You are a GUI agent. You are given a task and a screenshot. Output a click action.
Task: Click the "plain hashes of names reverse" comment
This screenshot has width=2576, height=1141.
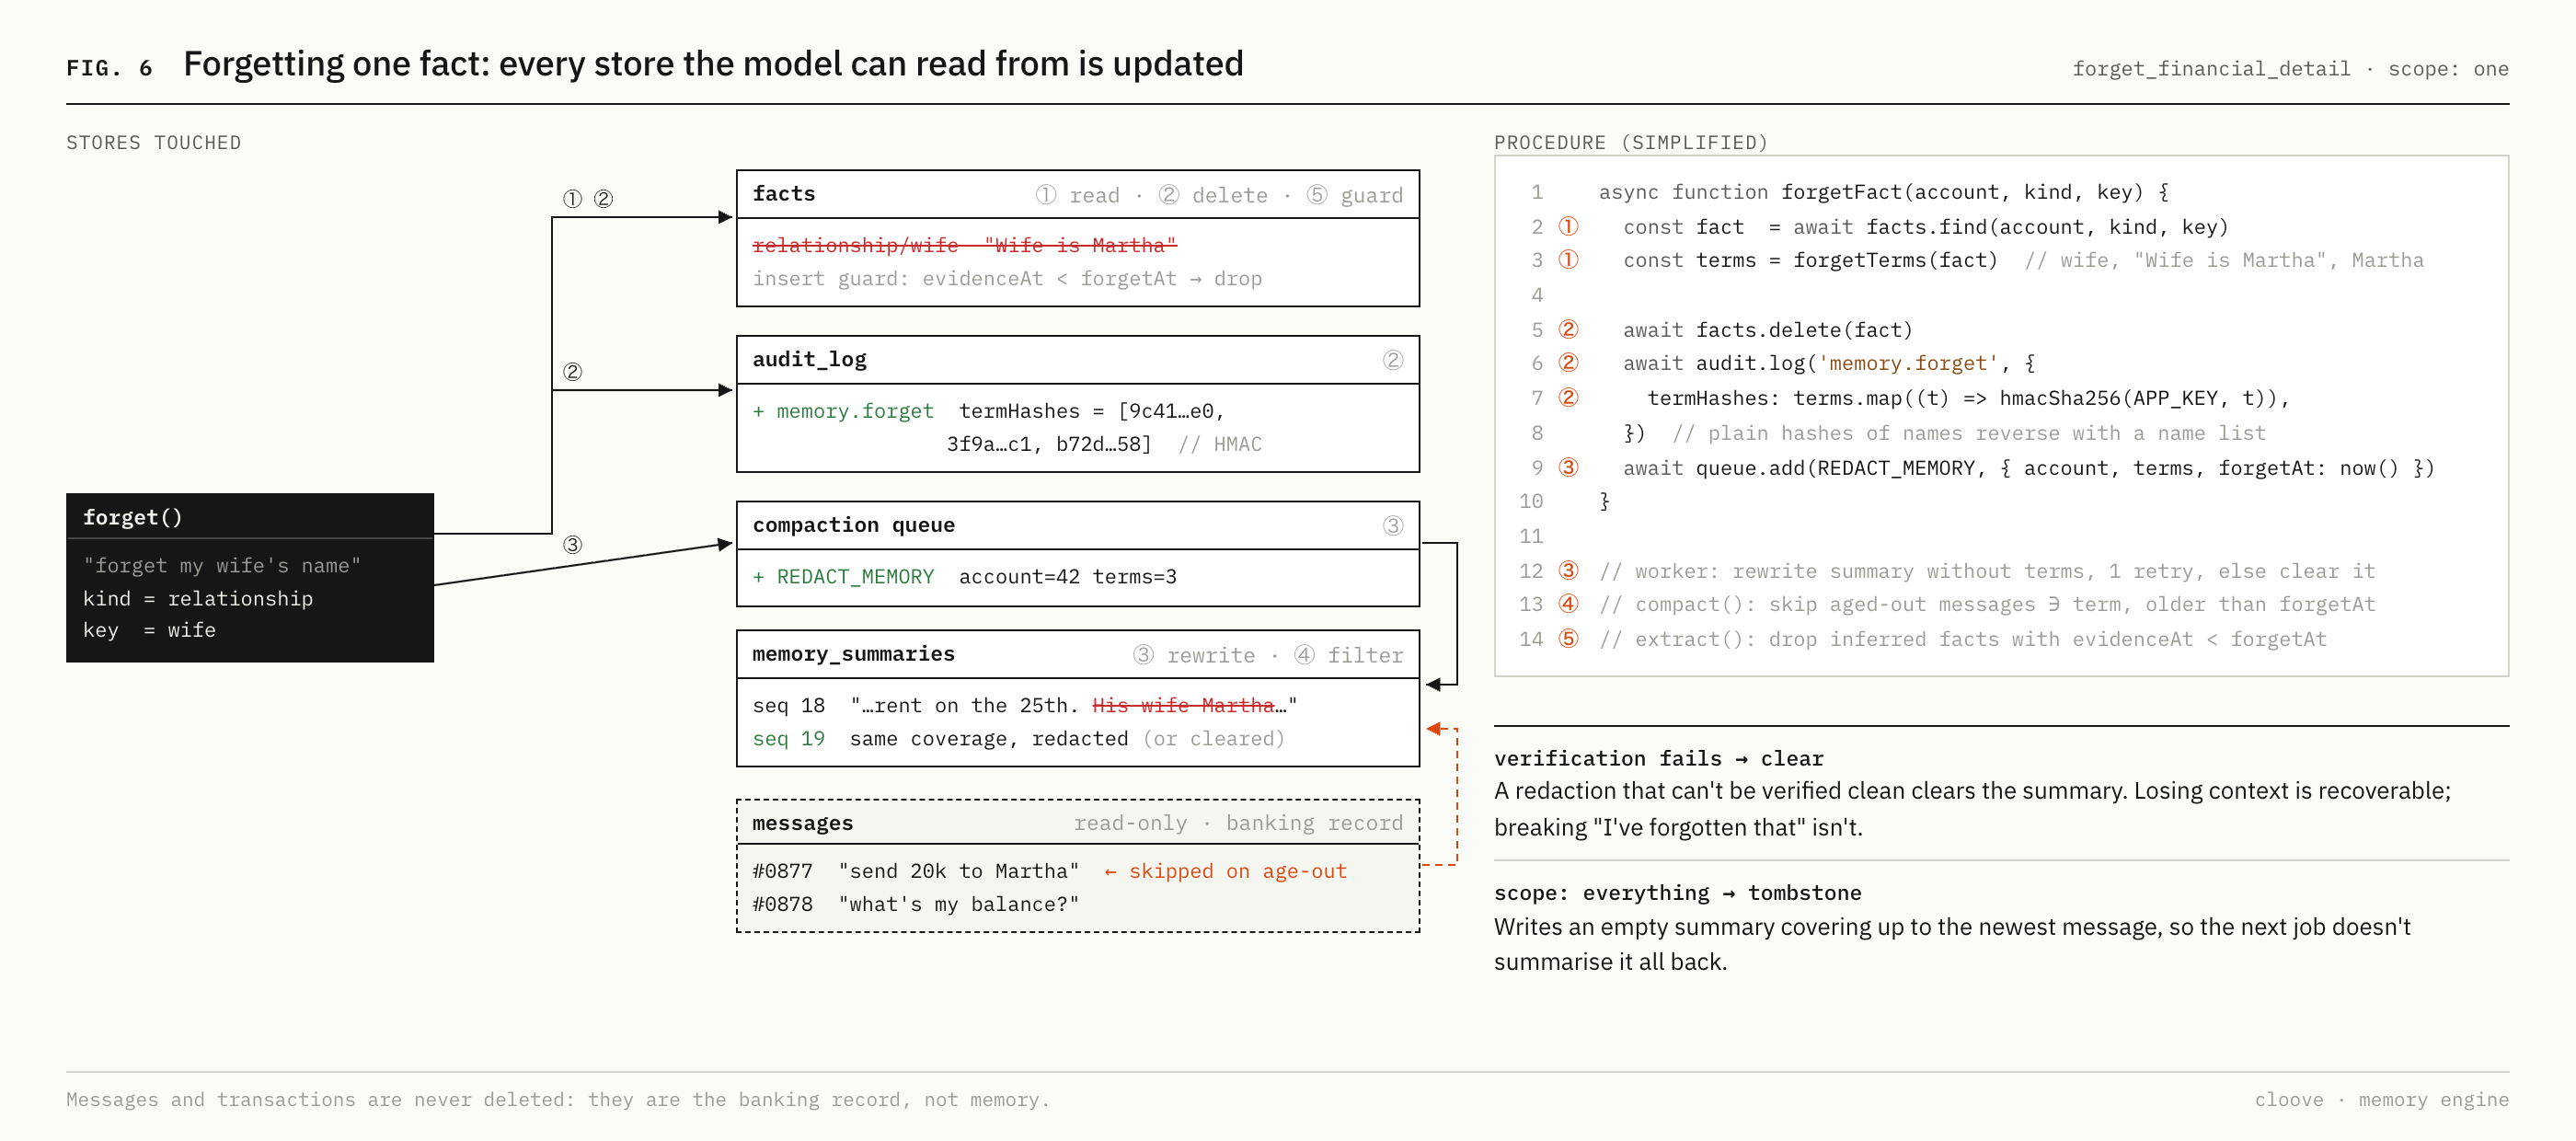pyautogui.click(x=1968, y=433)
